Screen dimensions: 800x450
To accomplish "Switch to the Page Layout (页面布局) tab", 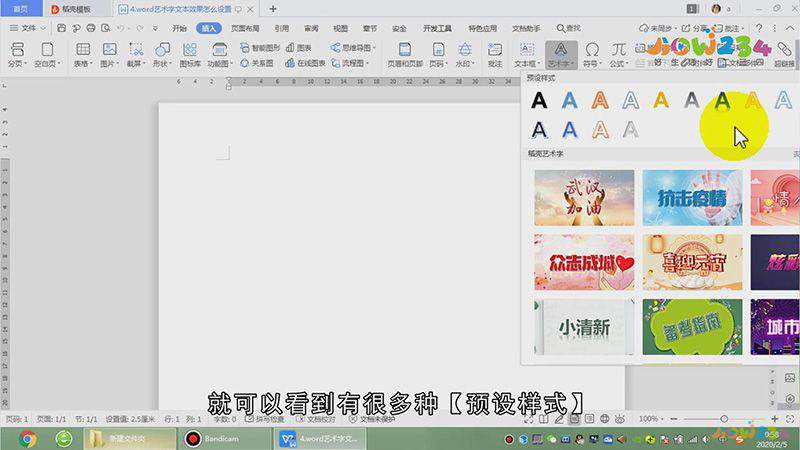I will point(245,28).
